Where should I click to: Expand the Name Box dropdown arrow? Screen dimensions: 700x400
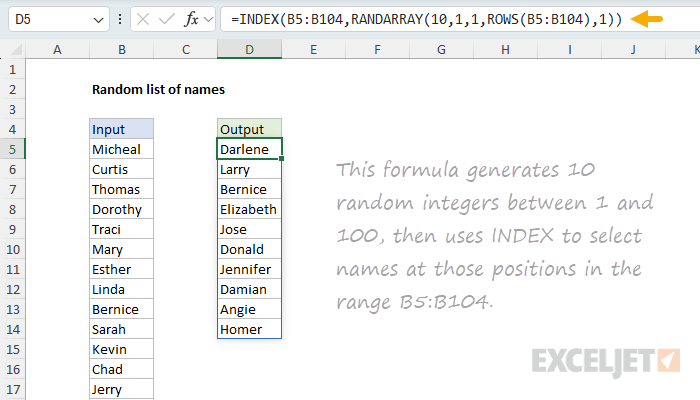[98, 20]
